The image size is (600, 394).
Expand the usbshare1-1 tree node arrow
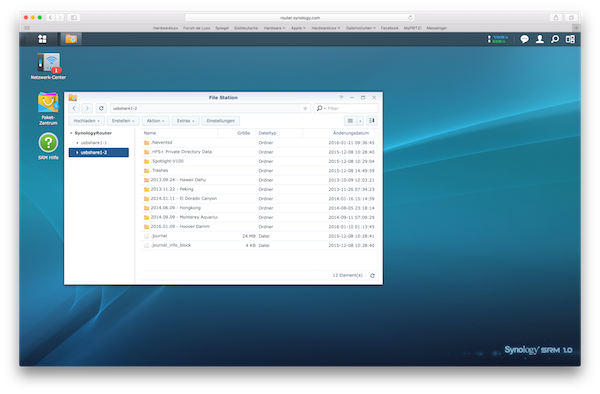pyautogui.click(x=77, y=143)
